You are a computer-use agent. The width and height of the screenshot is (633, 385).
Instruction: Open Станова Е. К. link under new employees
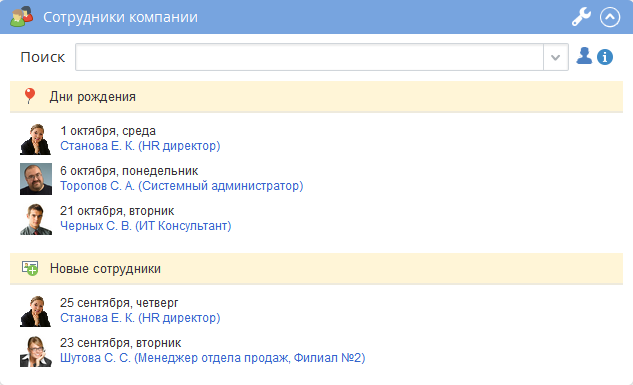coord(140,318)
